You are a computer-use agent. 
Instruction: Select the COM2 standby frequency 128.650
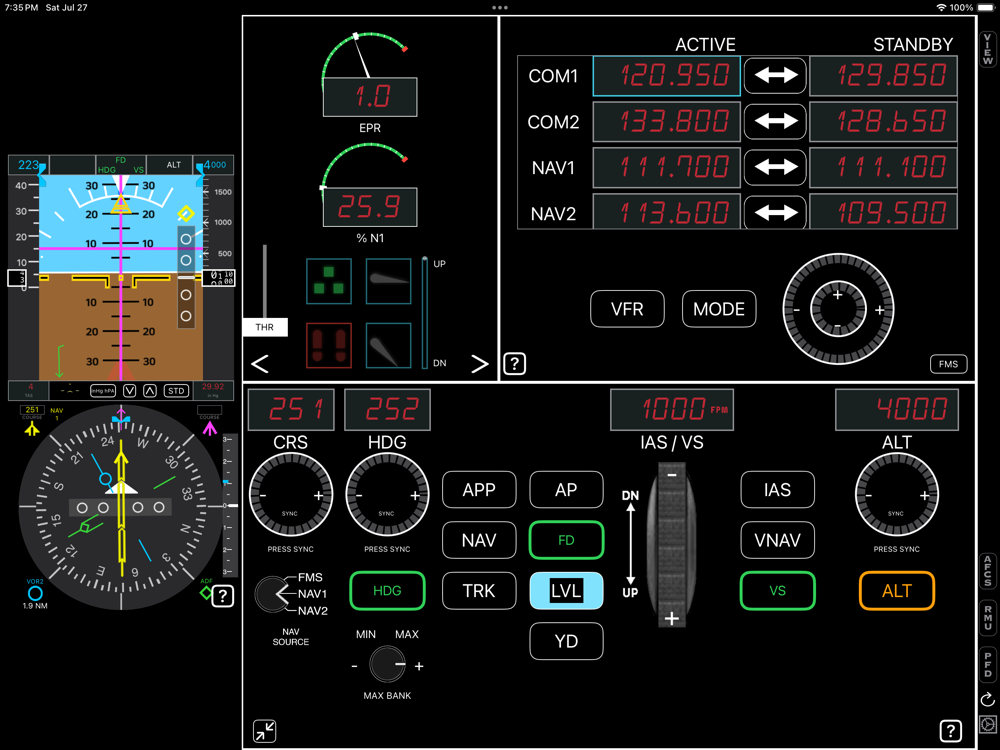883,121
